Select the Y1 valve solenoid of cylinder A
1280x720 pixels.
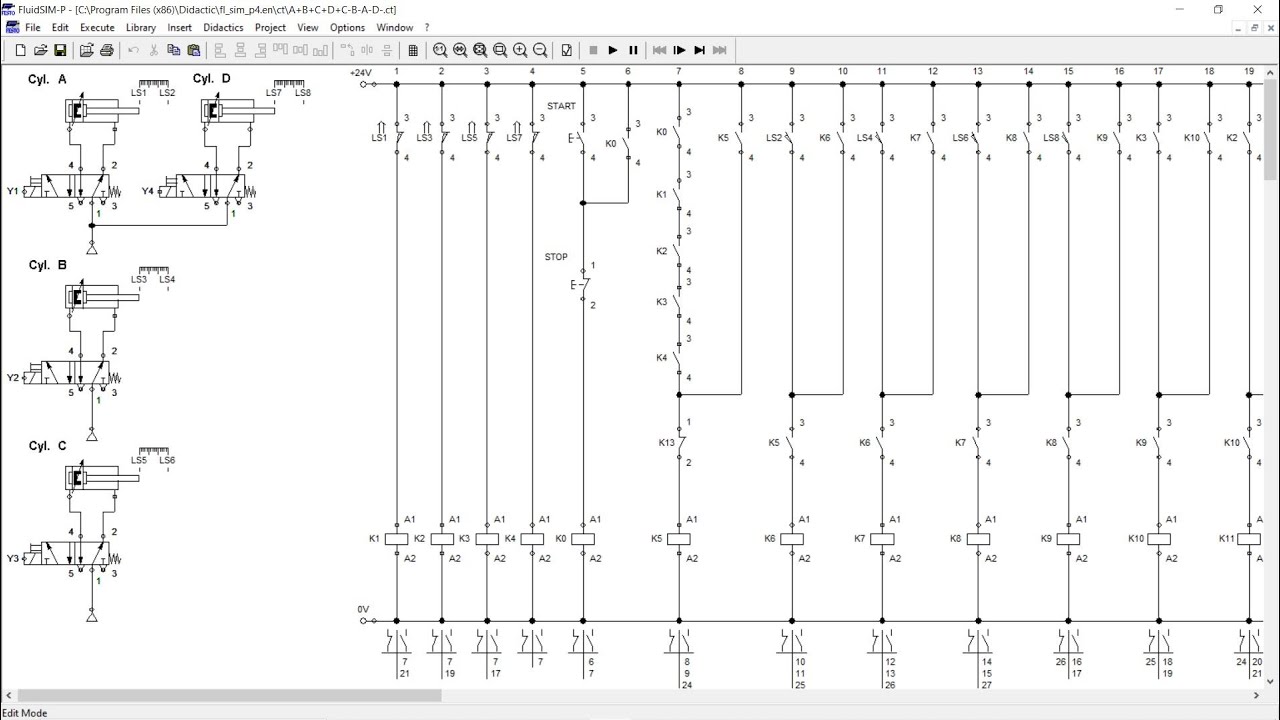pyautogui.click(x=33, y=190)
